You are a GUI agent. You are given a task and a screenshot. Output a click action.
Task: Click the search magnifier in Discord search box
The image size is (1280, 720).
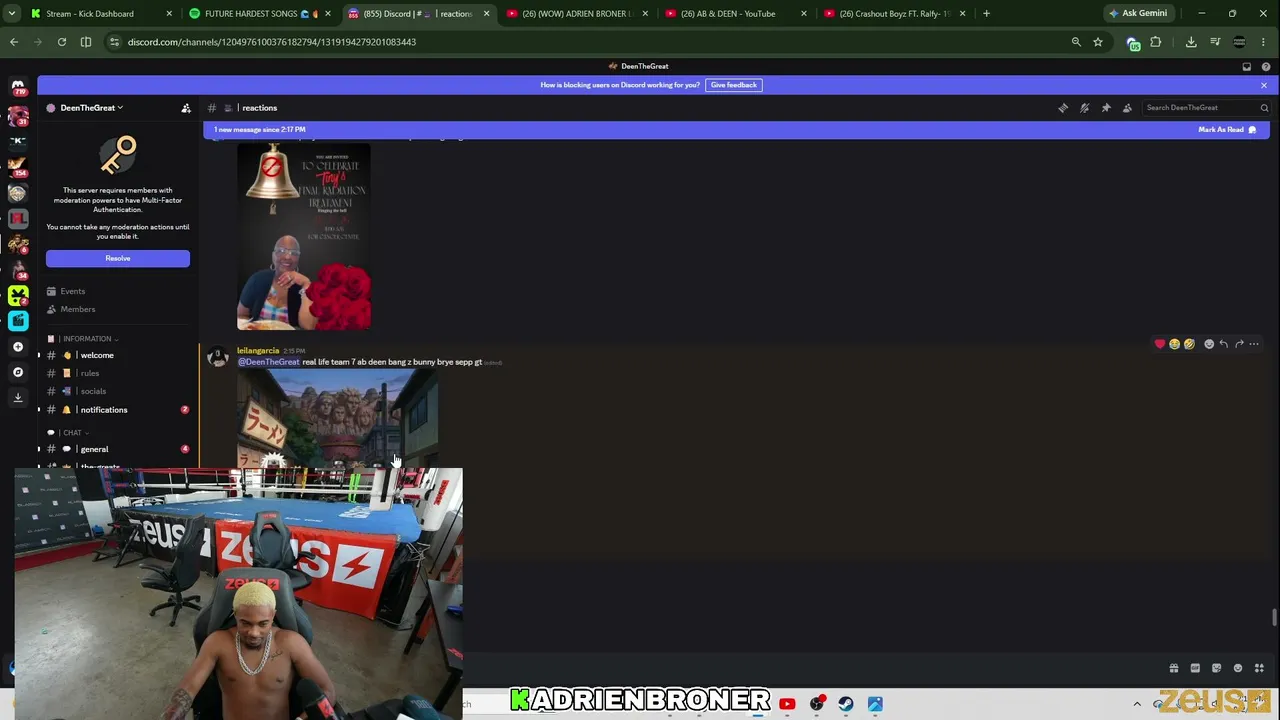point(1264,108)
